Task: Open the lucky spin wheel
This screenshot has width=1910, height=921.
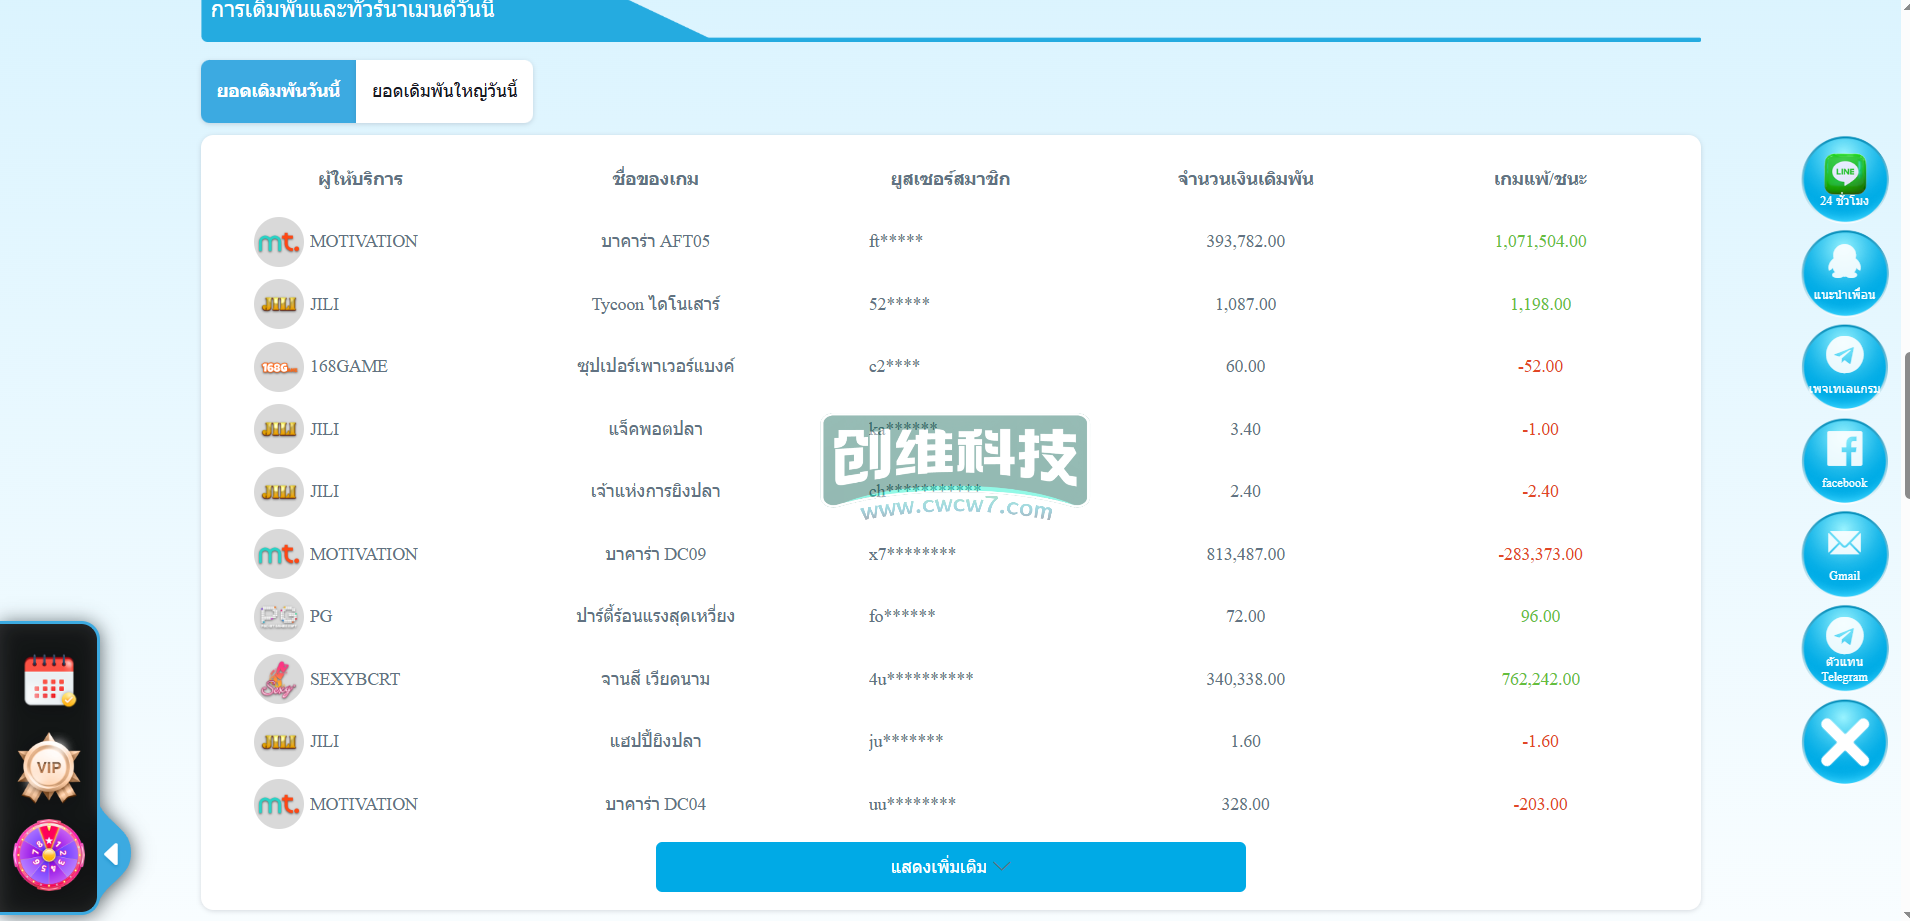Action: pyautogui.click(x=49, y=854)
